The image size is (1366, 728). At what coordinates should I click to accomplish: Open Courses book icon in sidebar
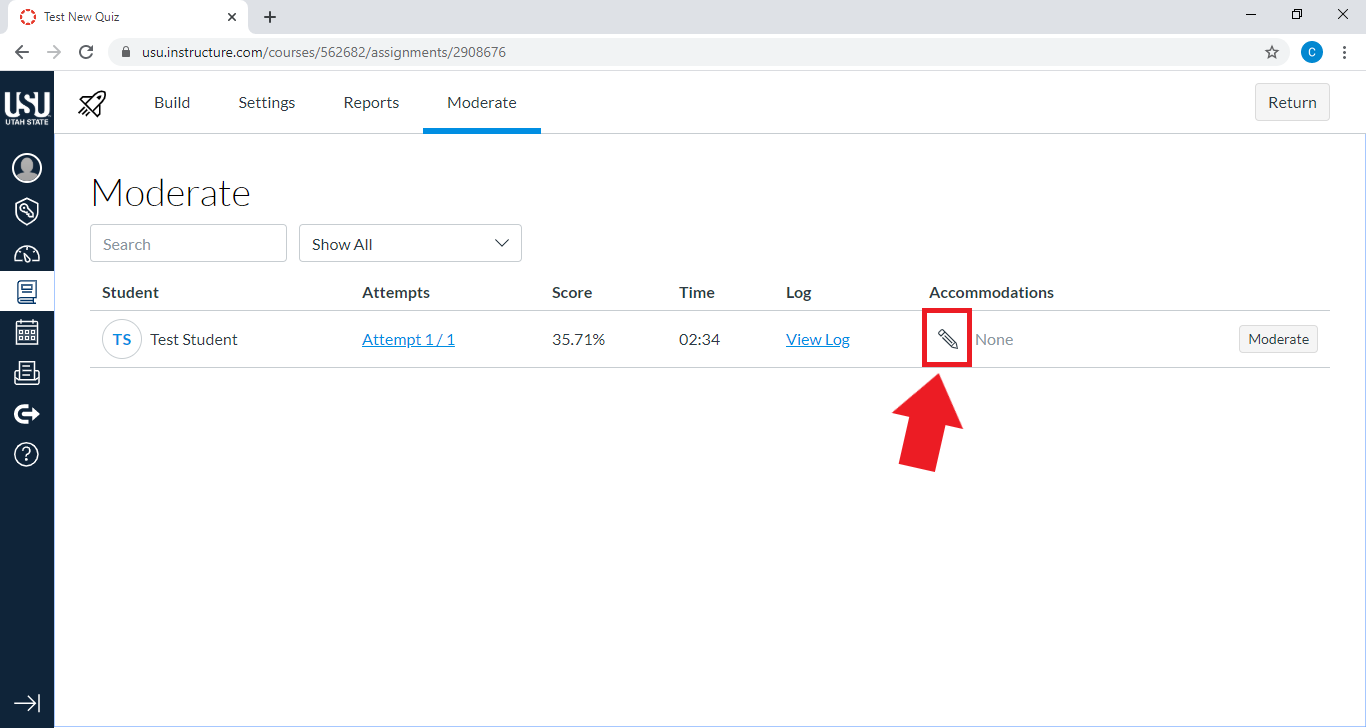(x=27, y=292)
